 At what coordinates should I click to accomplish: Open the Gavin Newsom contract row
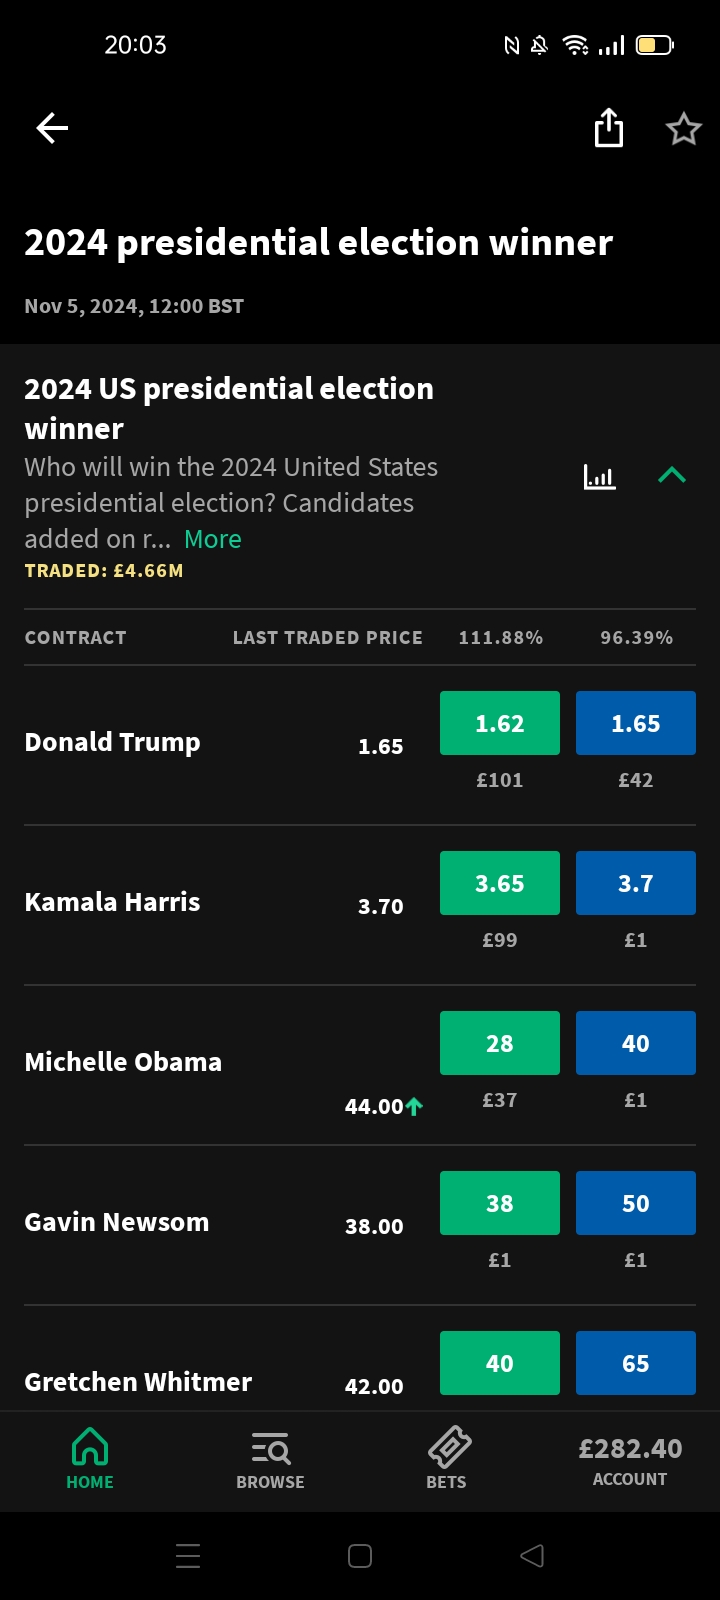click(117, 1222)
